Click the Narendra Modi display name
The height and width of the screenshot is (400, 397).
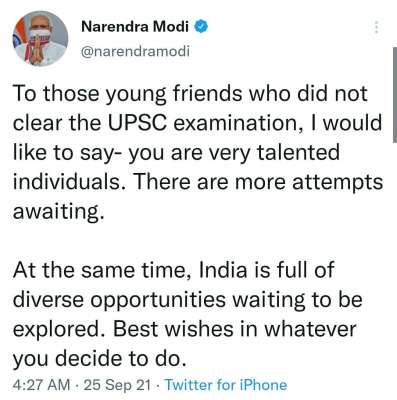pos(135,26)
